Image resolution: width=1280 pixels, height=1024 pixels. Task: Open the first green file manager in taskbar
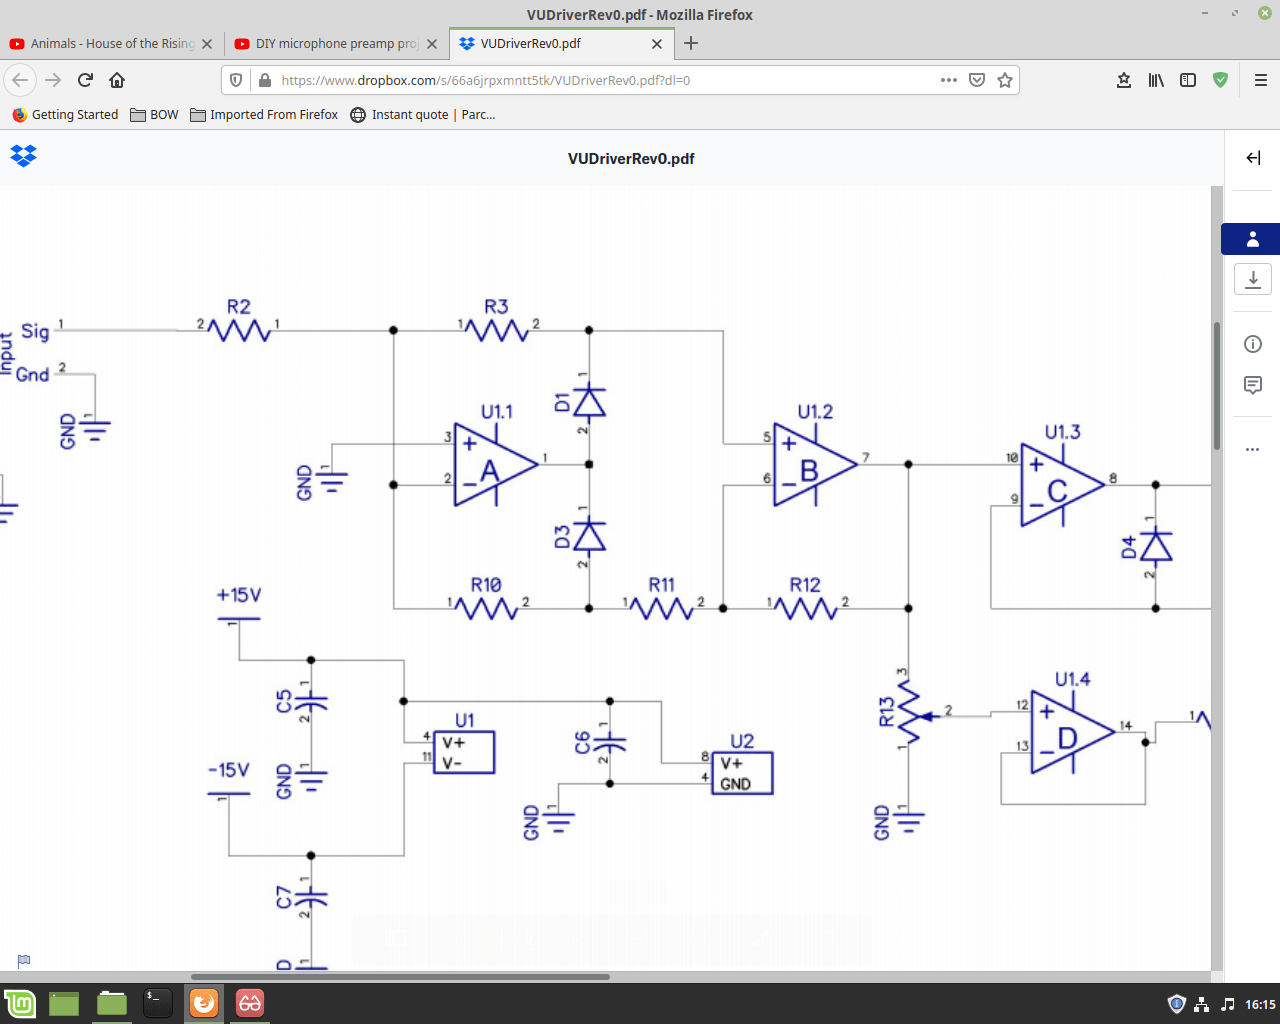coord(64,1003)
